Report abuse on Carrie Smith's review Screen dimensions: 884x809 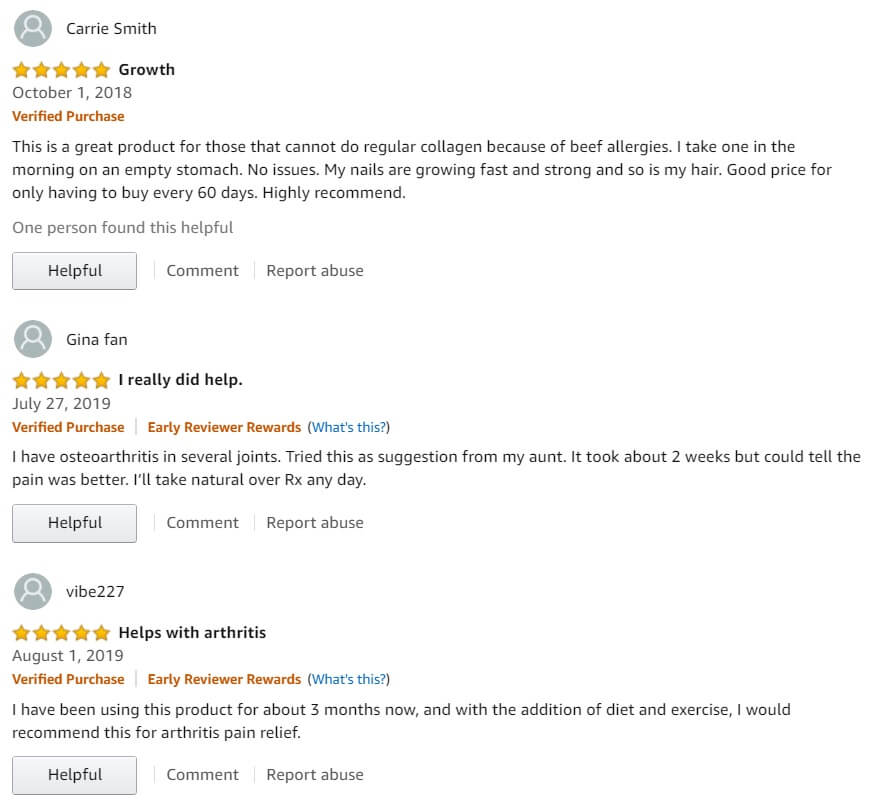coord(315,271)
